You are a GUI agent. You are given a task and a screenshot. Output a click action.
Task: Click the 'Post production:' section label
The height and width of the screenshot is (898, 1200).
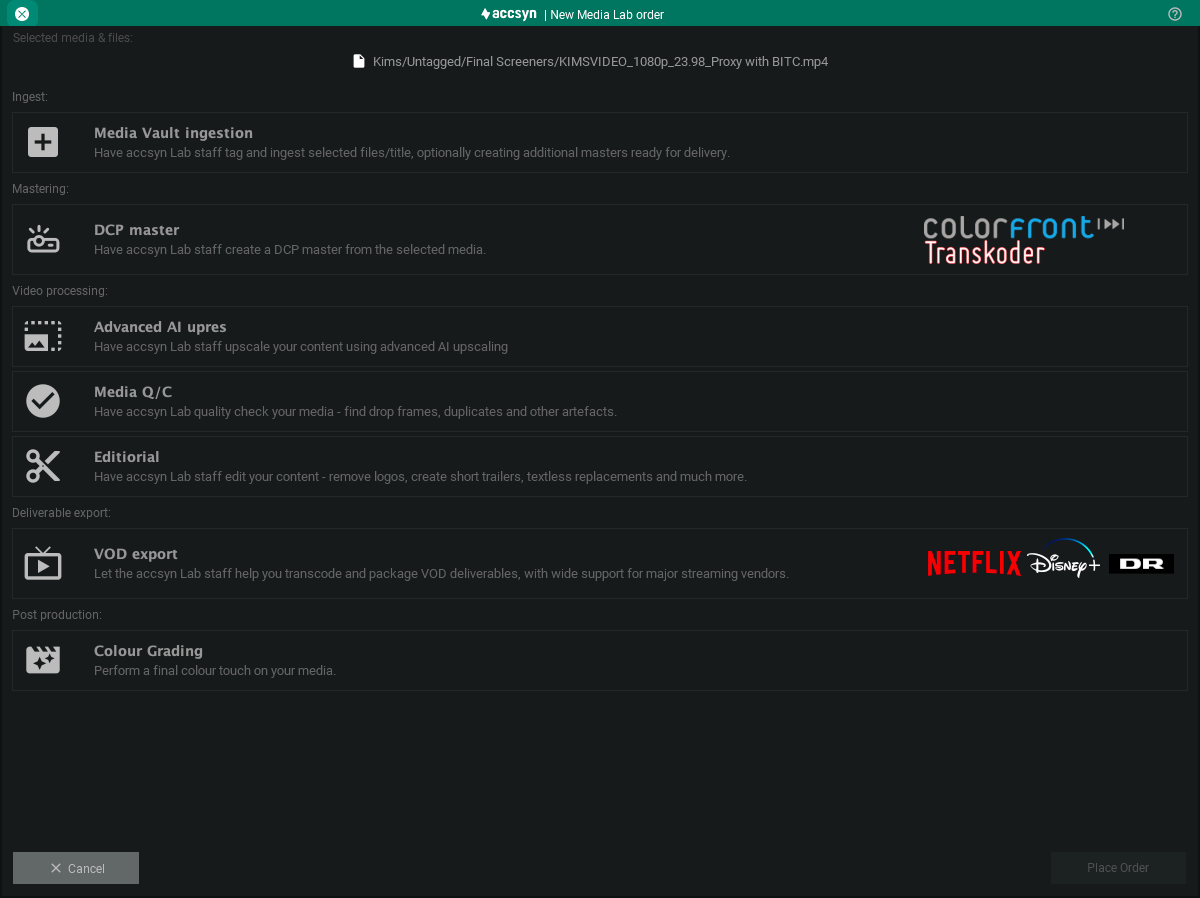point(57,615)
